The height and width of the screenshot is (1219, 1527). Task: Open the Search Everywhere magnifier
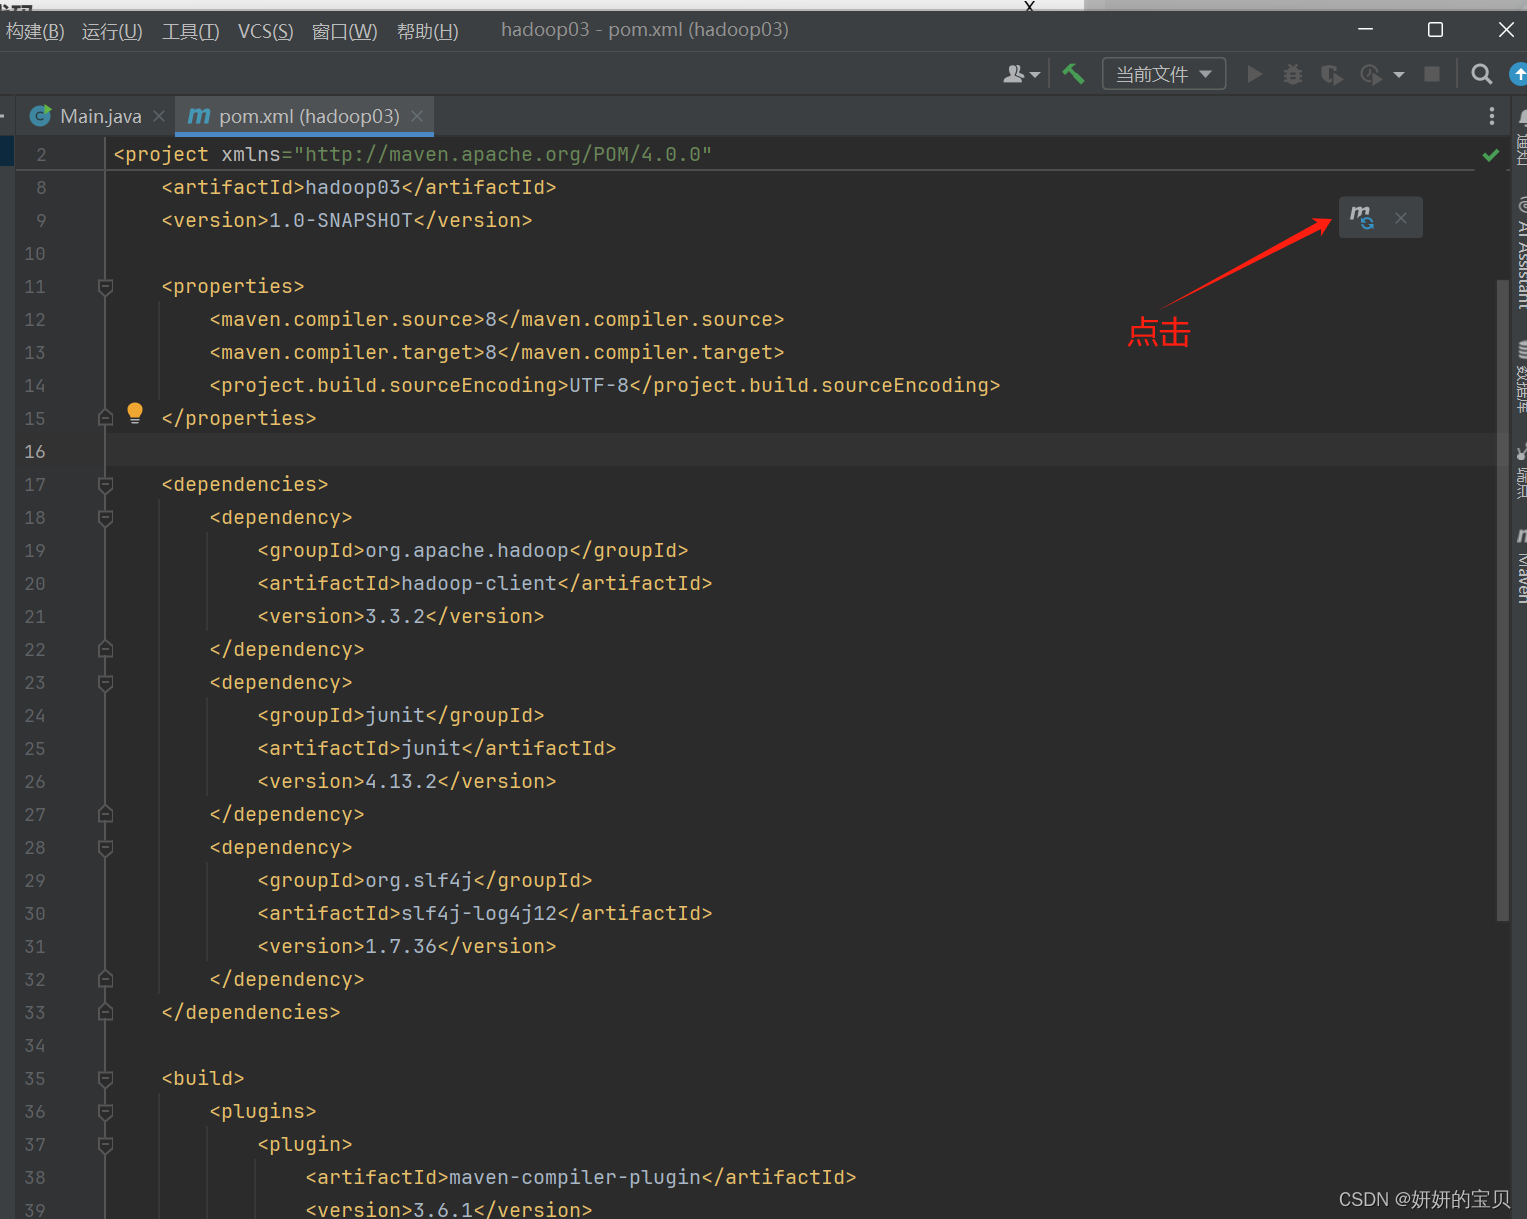click(x=1482, y=74)
